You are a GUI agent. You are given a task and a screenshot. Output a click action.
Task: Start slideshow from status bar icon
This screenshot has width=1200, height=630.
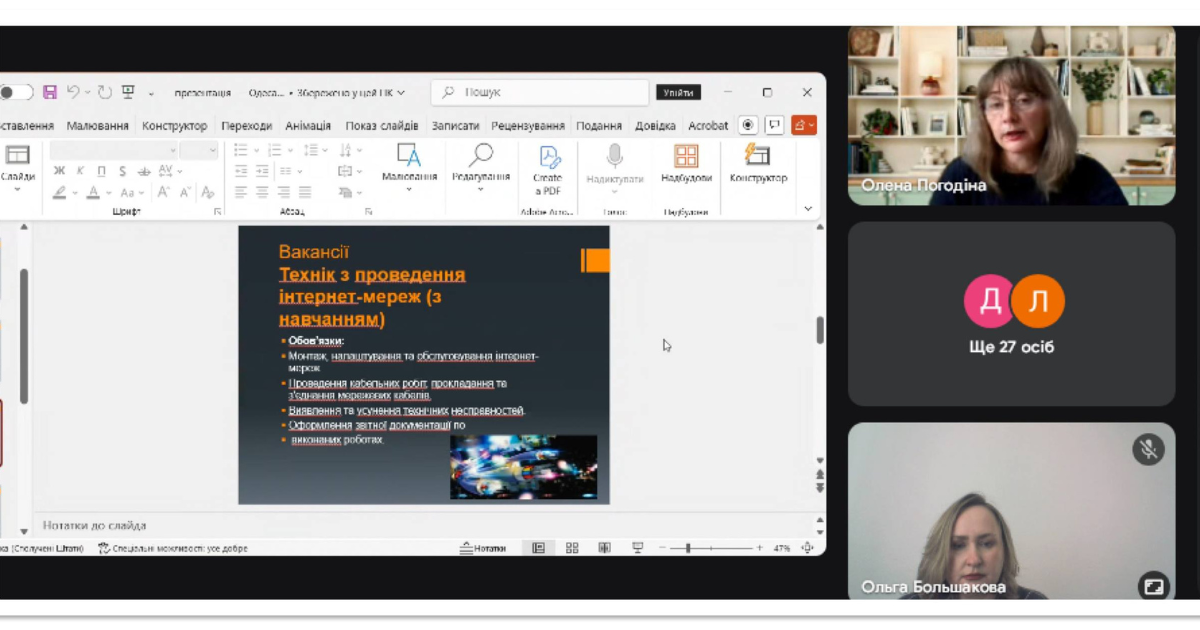point(638,548)
